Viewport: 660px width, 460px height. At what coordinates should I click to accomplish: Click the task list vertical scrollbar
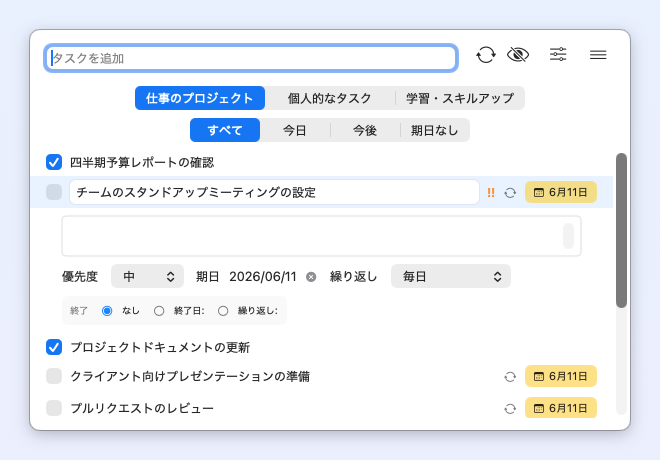(621, 230)
